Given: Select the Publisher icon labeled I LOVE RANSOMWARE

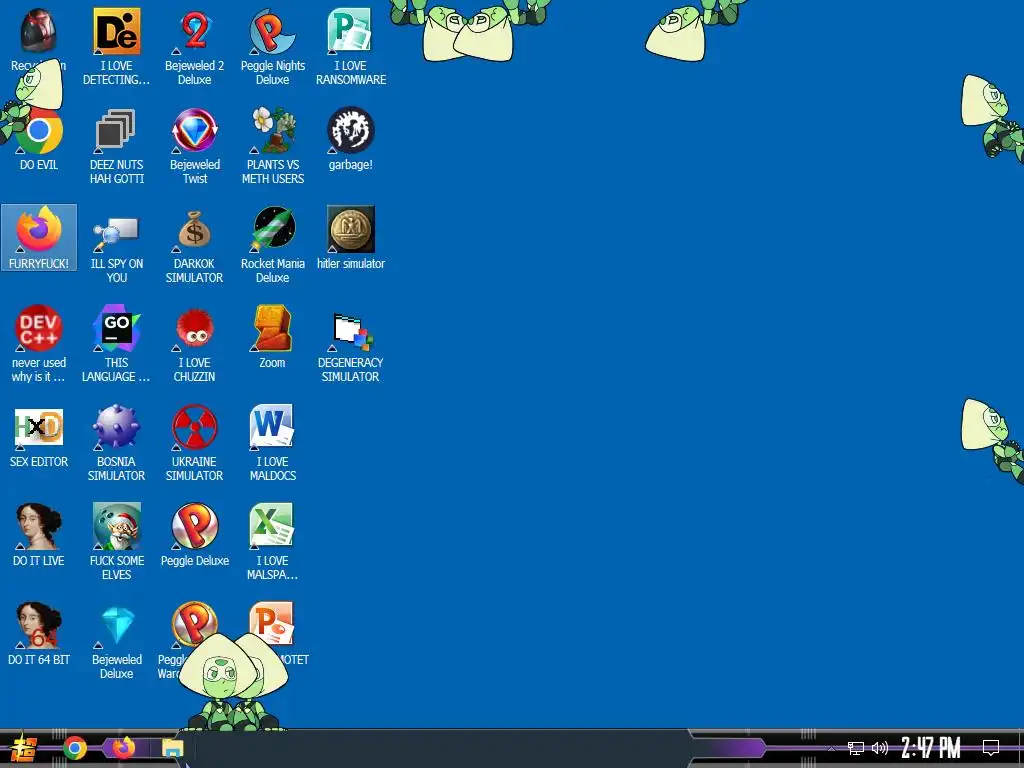Looking at the screenshot, I should click(x=350, y=31).
